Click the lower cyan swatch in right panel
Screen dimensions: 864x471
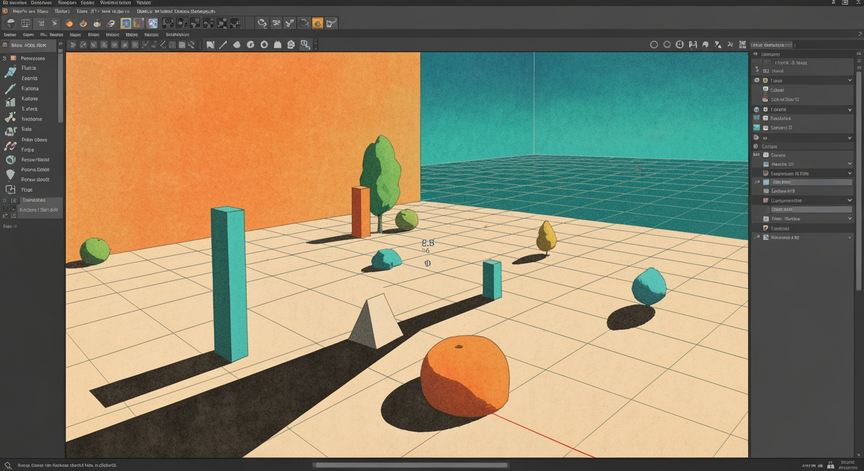tap(757, 128)
